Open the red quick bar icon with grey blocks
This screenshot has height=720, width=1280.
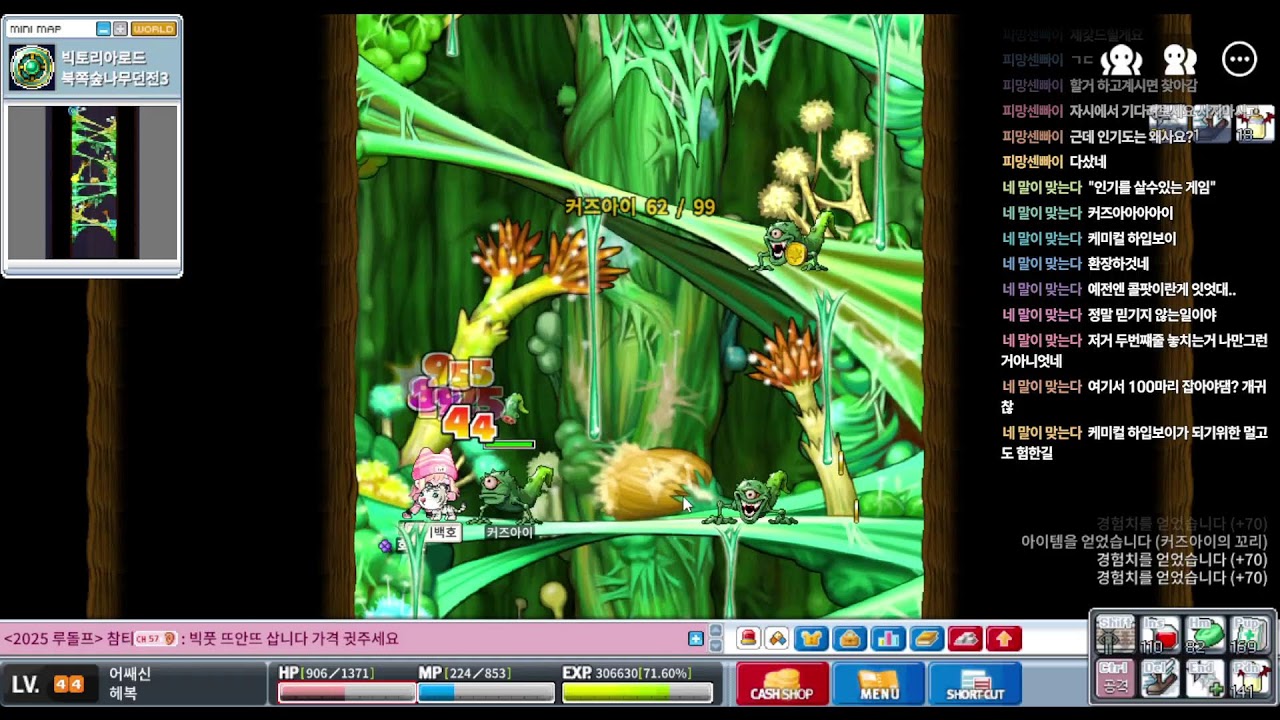(965, 639)
